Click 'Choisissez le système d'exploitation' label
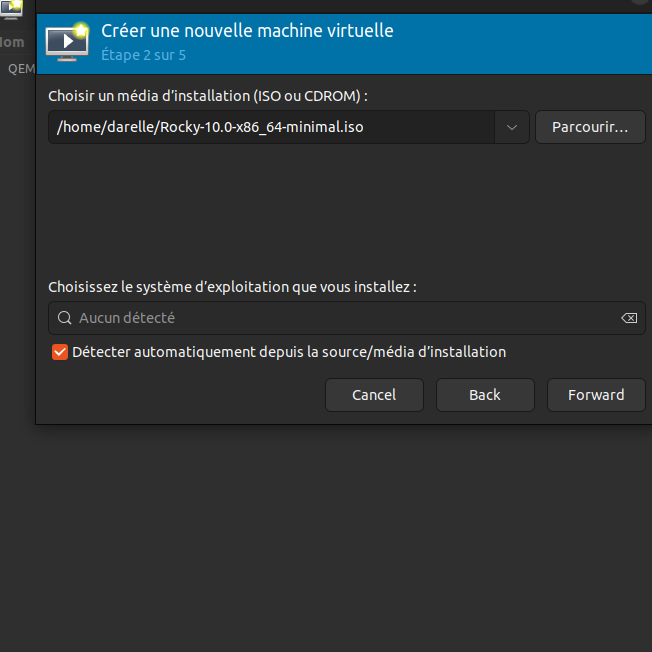This screenshot has width=652, height=652. pos(232,287)
